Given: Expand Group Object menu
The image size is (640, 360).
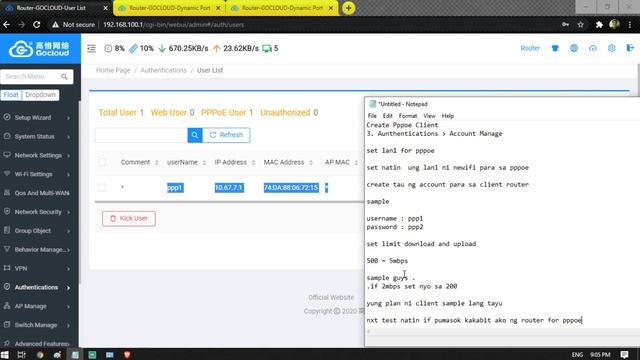Looking at the screenshot, I should click(39, 231).
